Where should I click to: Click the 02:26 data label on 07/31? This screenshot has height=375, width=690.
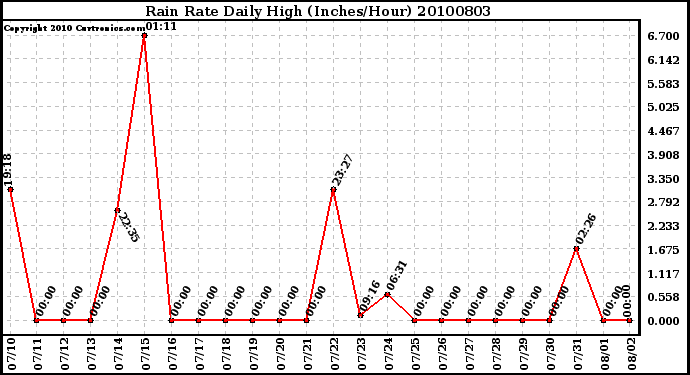pos(585,230)
